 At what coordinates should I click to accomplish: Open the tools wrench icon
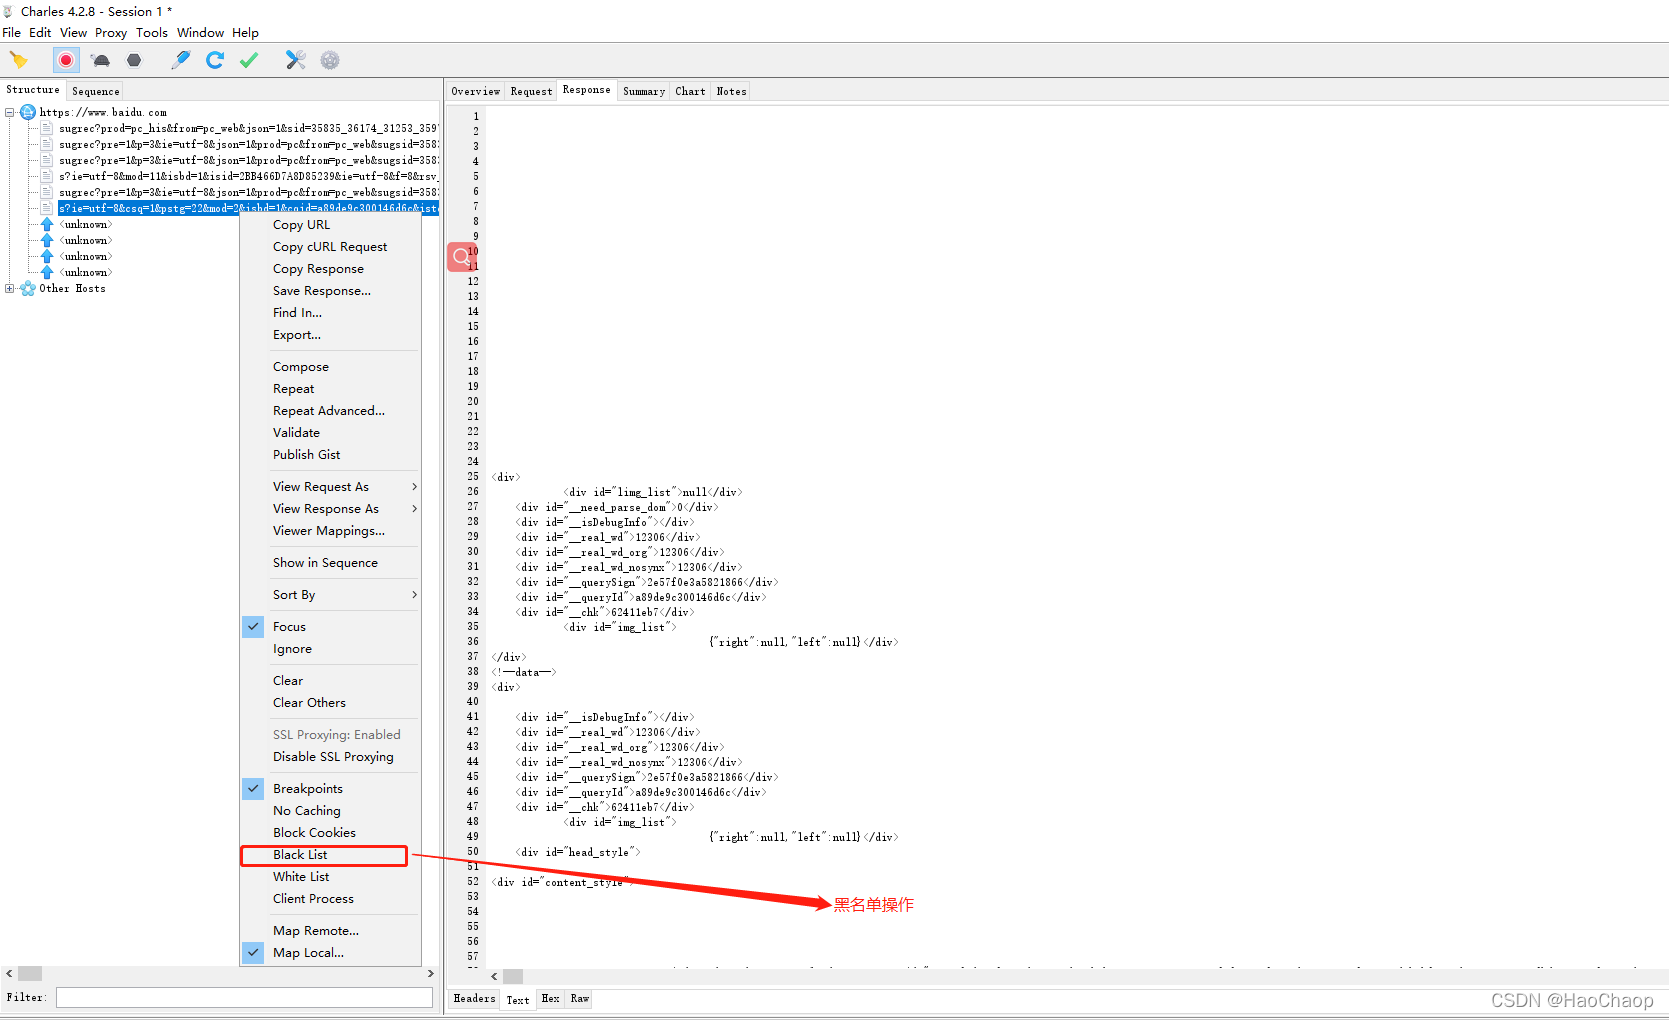click(x=295, y=60)
